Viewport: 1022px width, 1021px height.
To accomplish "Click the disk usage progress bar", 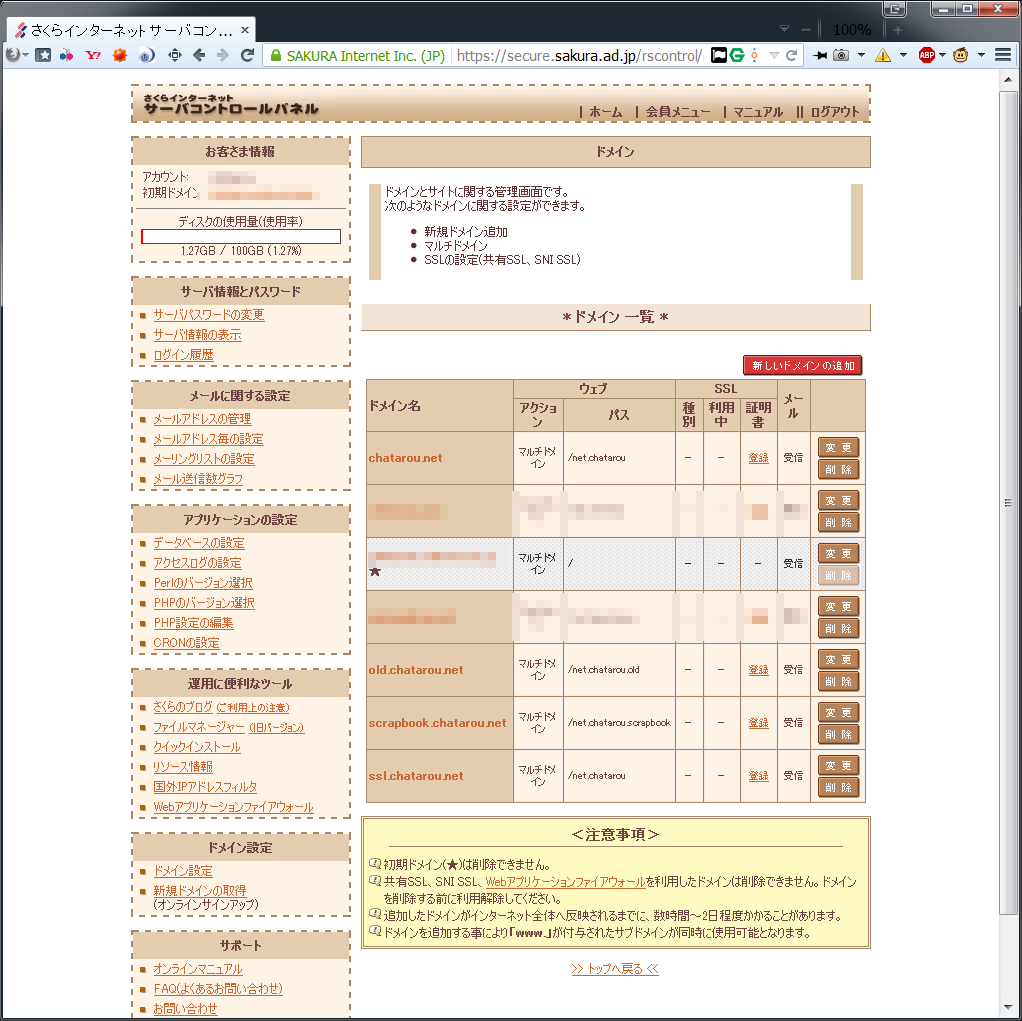I will (x=241, y=236).
